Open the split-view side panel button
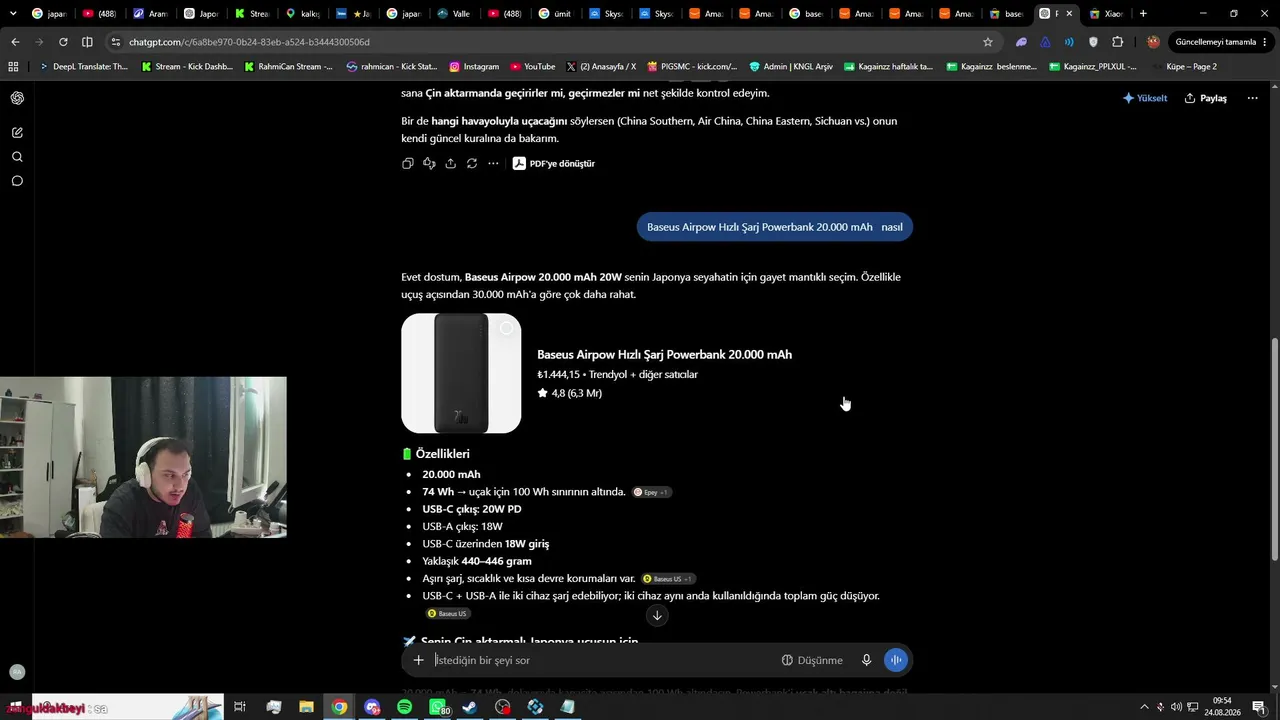The height and width of the screenshot is (720, 1280). coord(87,42)
